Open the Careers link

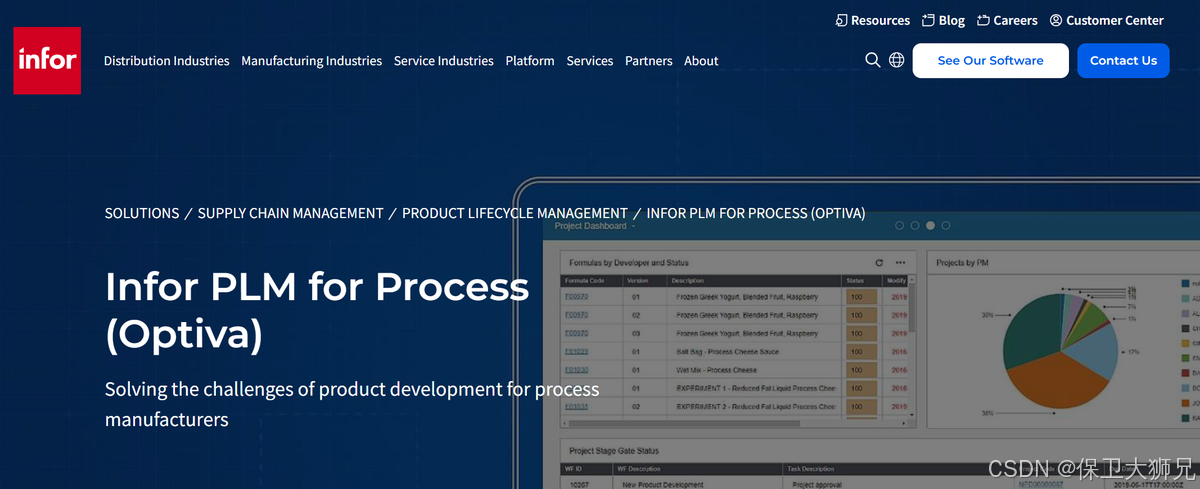(x=1007, y=20)
